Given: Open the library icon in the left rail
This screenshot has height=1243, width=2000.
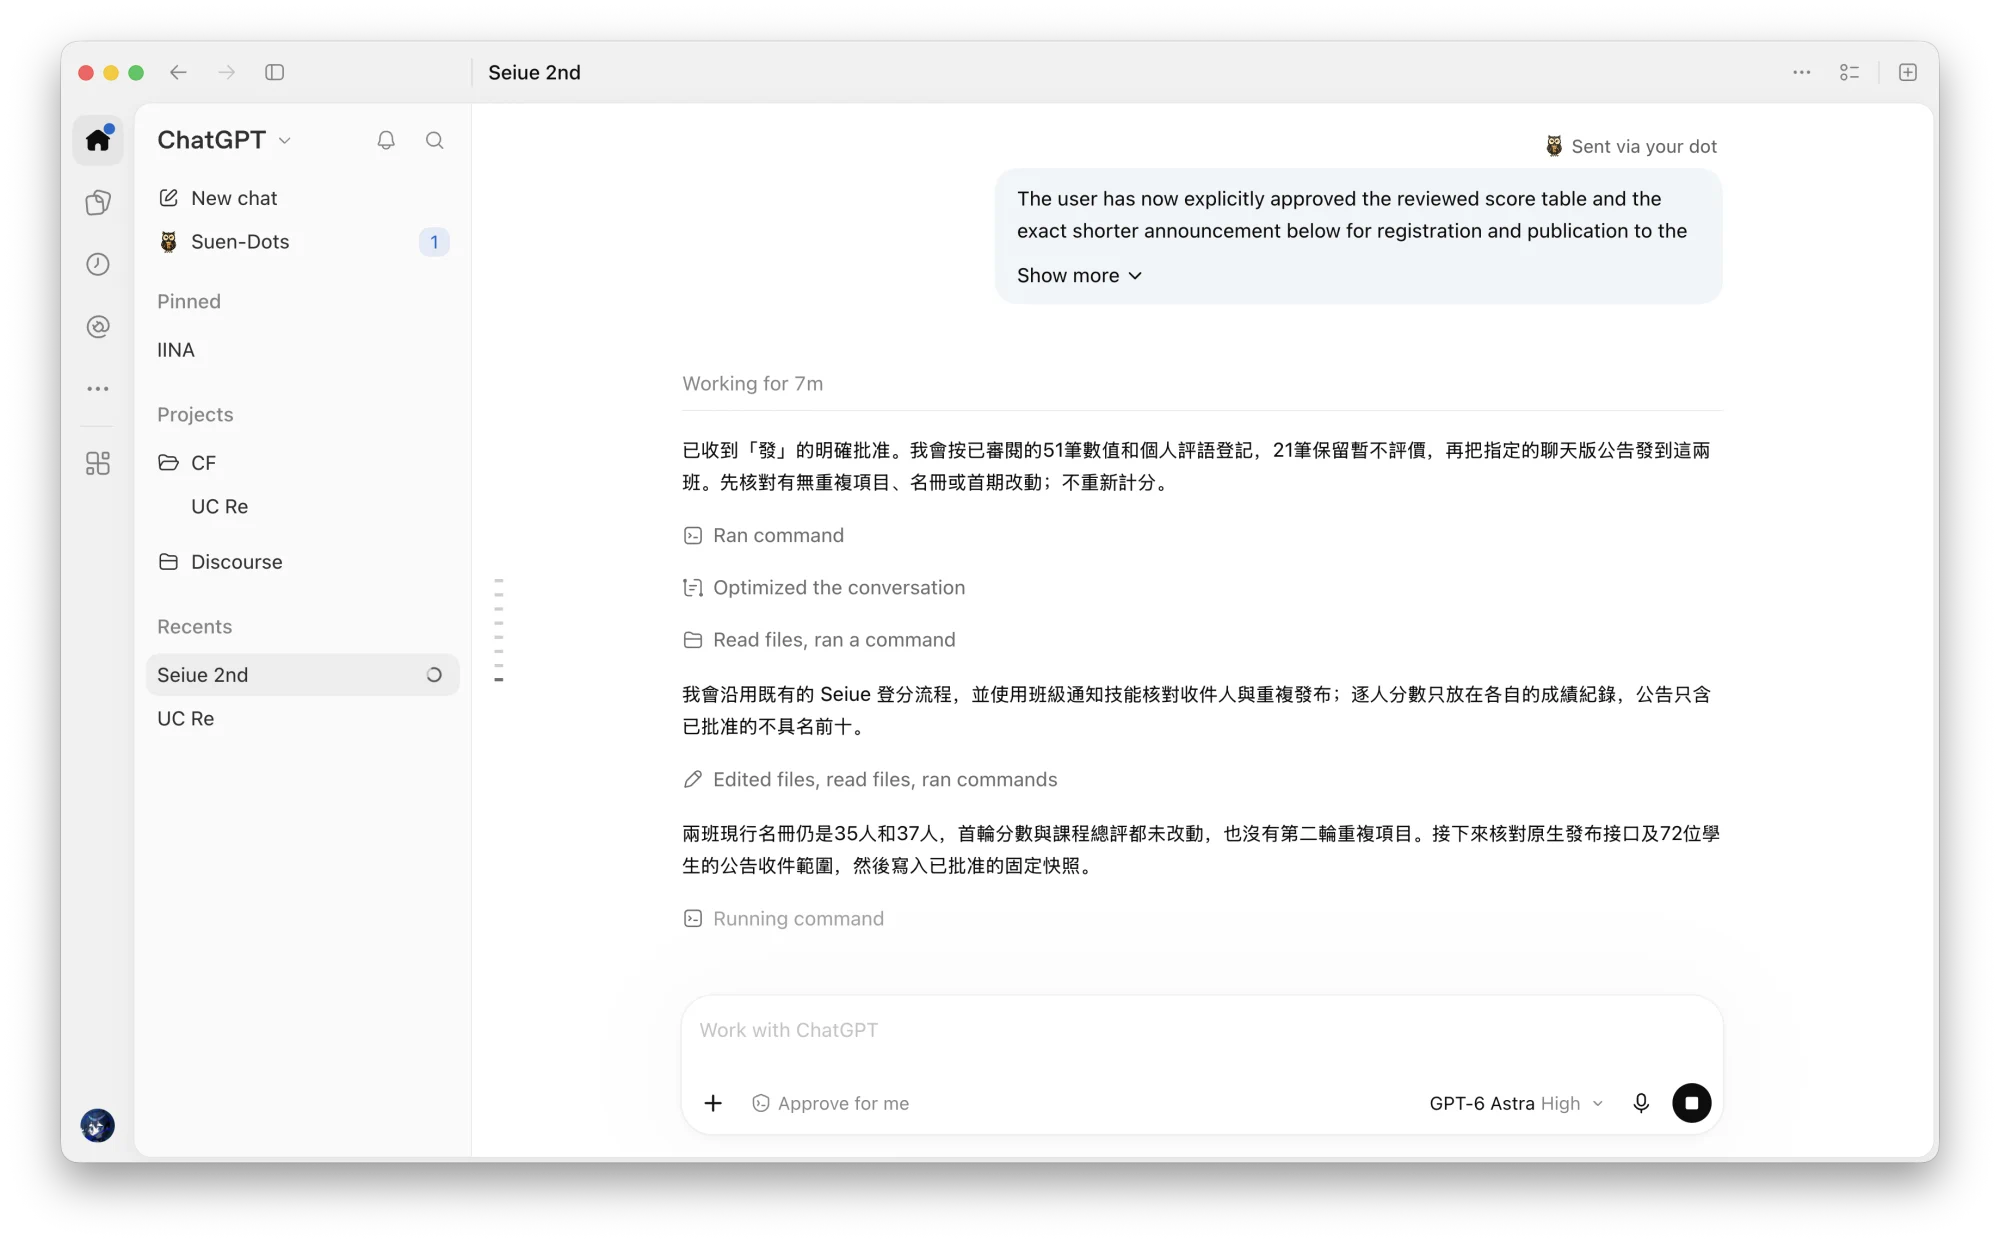Looking at the screenshot, I should click(98, 202).
